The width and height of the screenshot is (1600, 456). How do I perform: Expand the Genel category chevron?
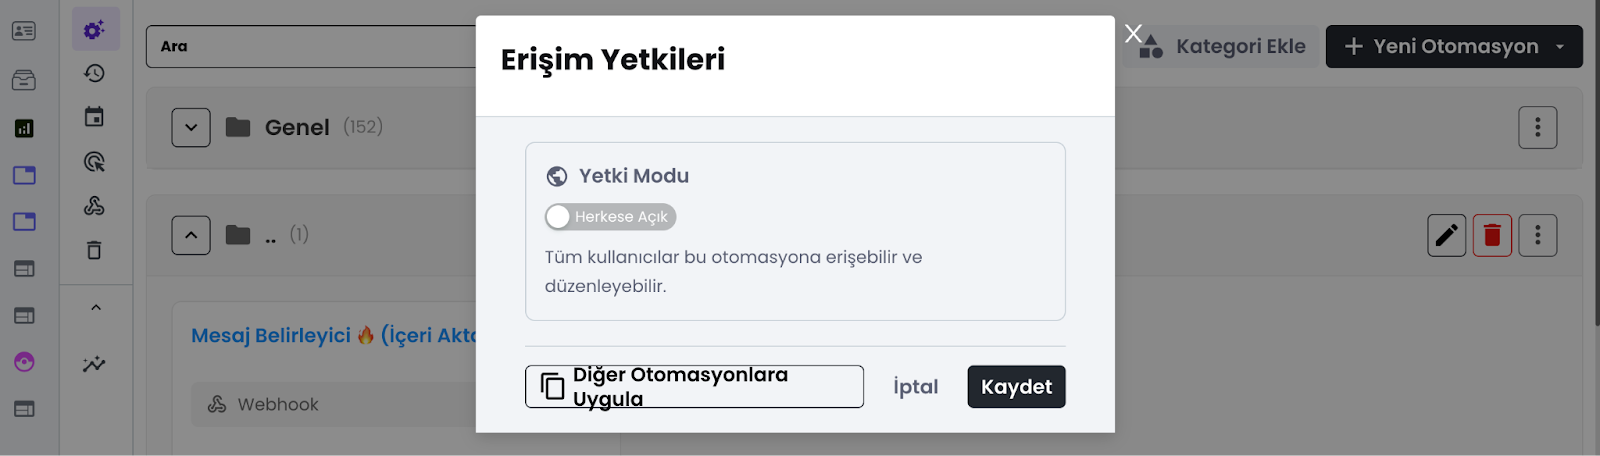pos(191,127)
